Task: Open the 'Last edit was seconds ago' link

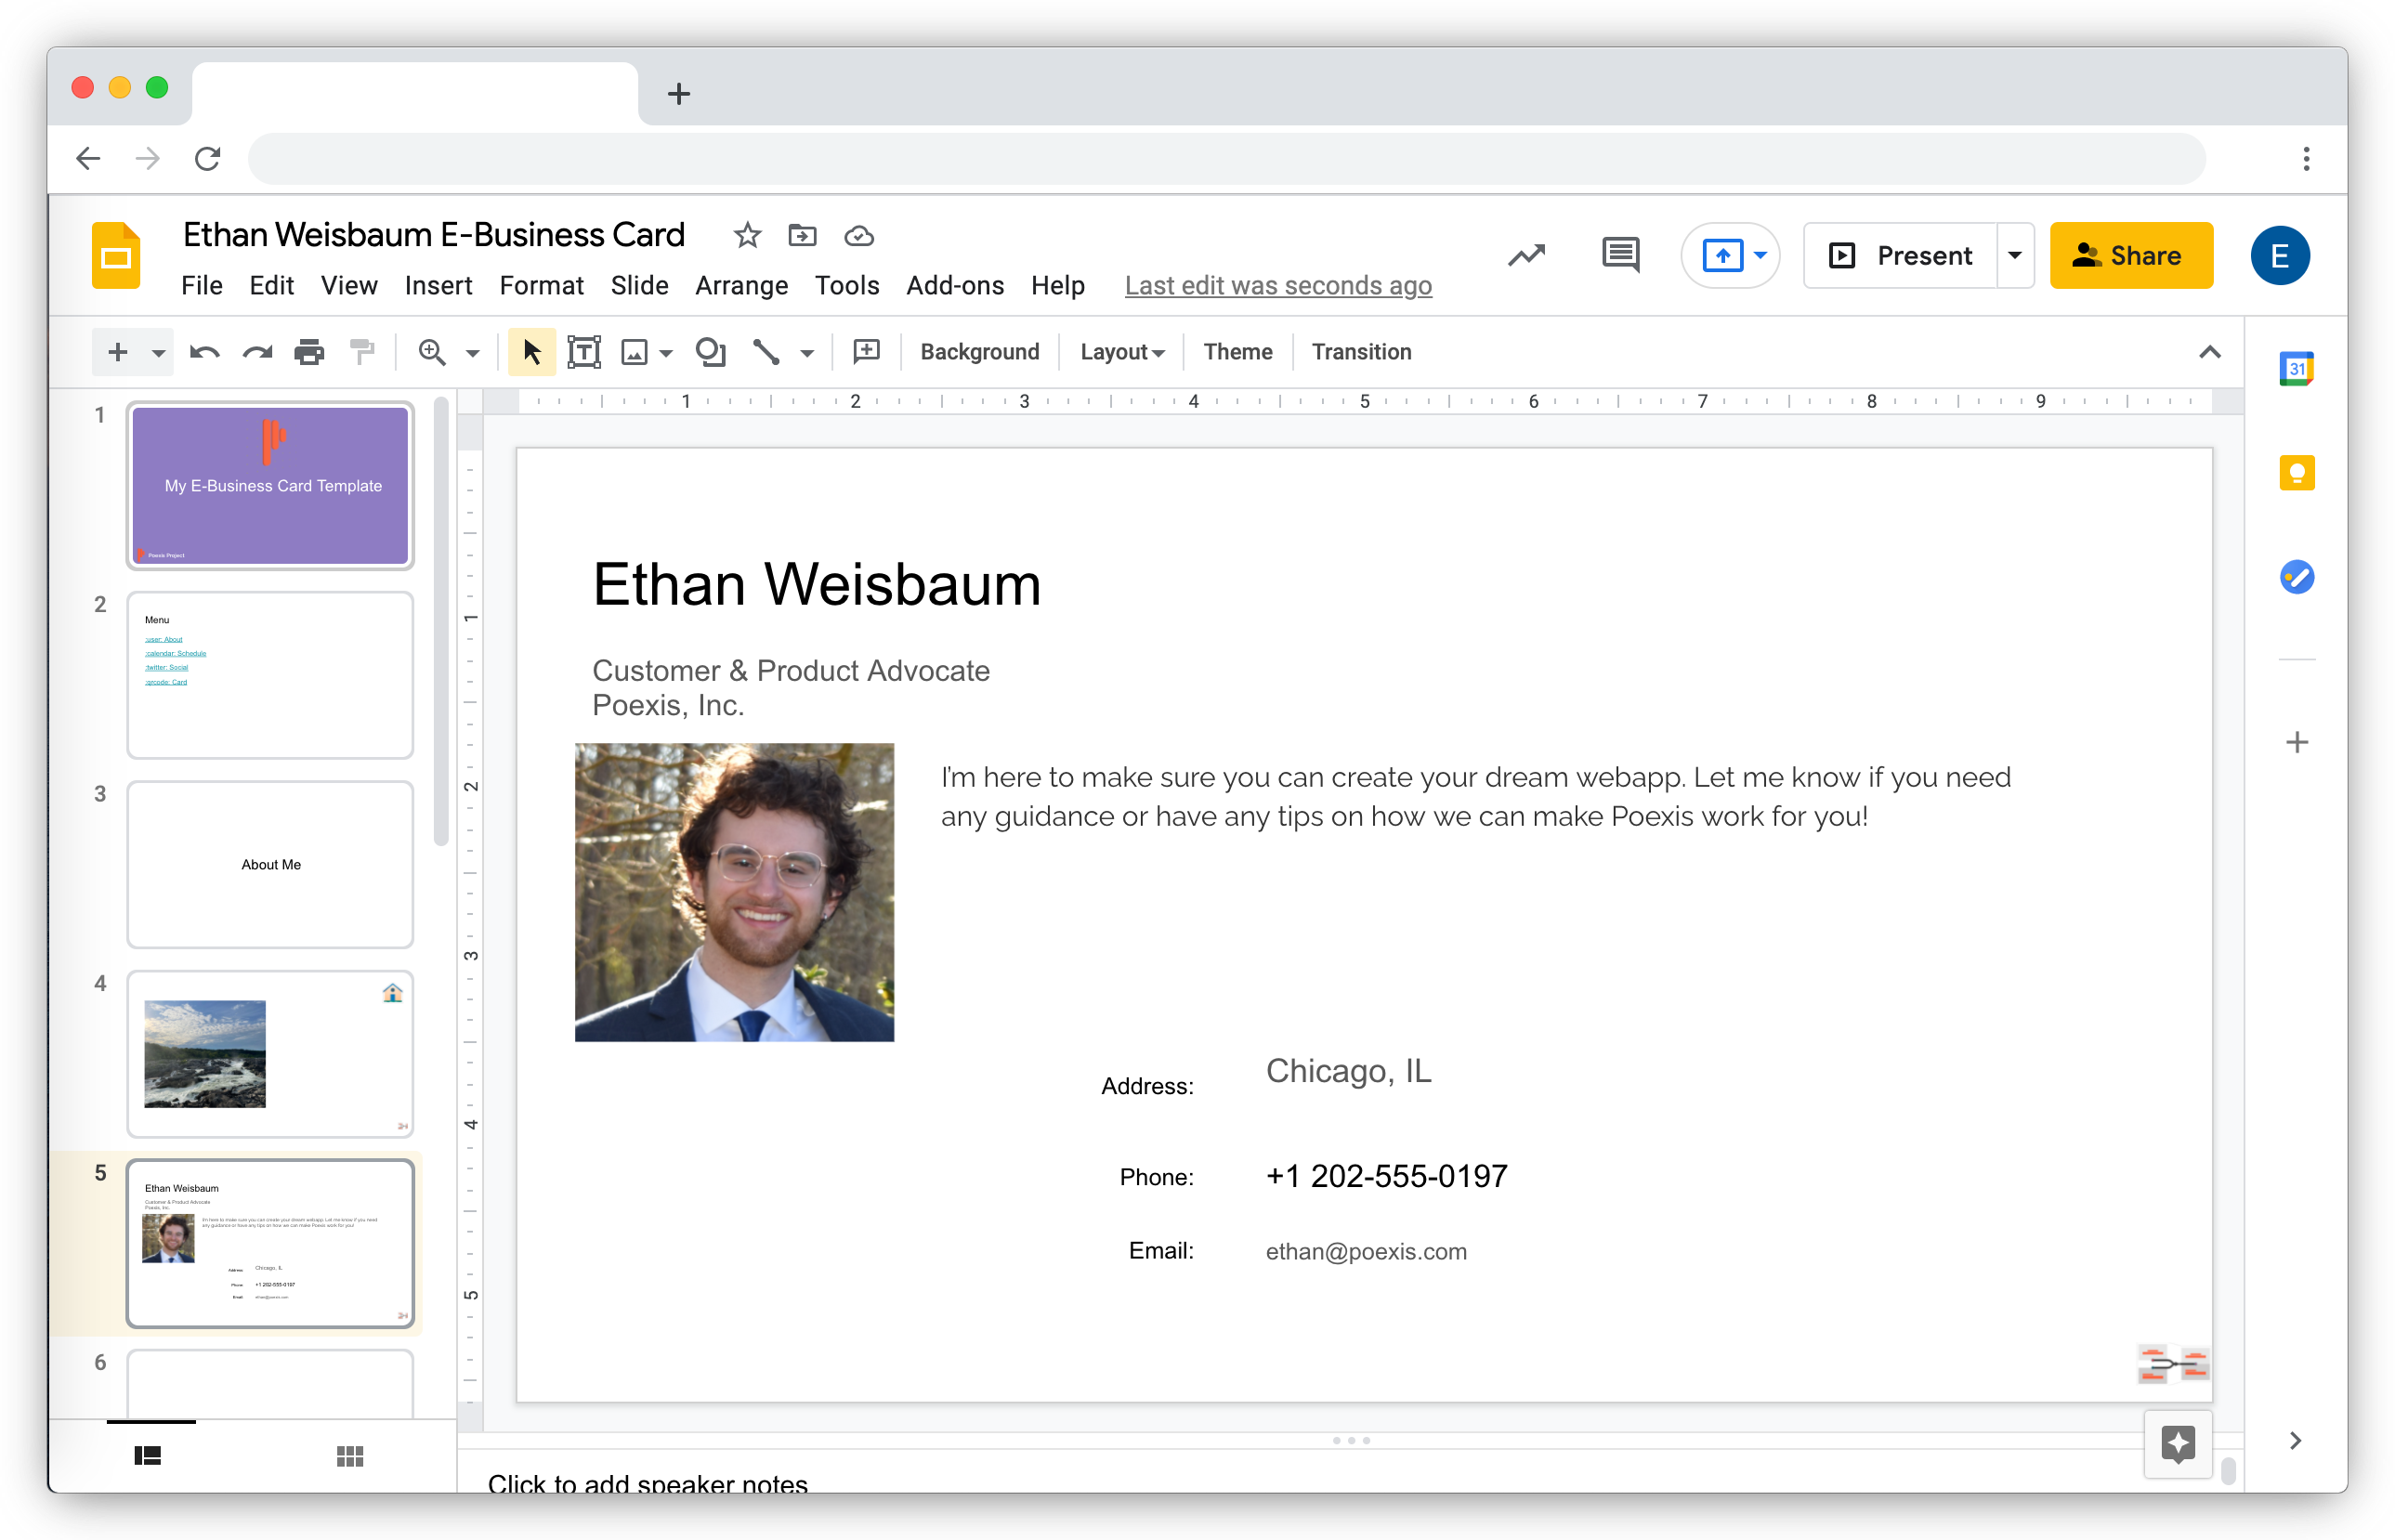Action: [x=1277, y=286]
